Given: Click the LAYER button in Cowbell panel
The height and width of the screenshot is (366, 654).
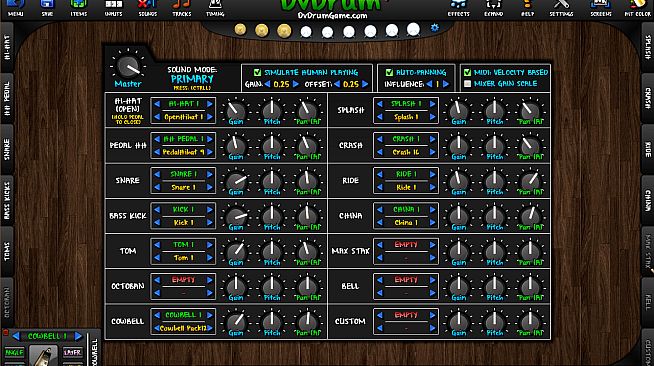Looking at the screenshot, I should click(72, 353).
